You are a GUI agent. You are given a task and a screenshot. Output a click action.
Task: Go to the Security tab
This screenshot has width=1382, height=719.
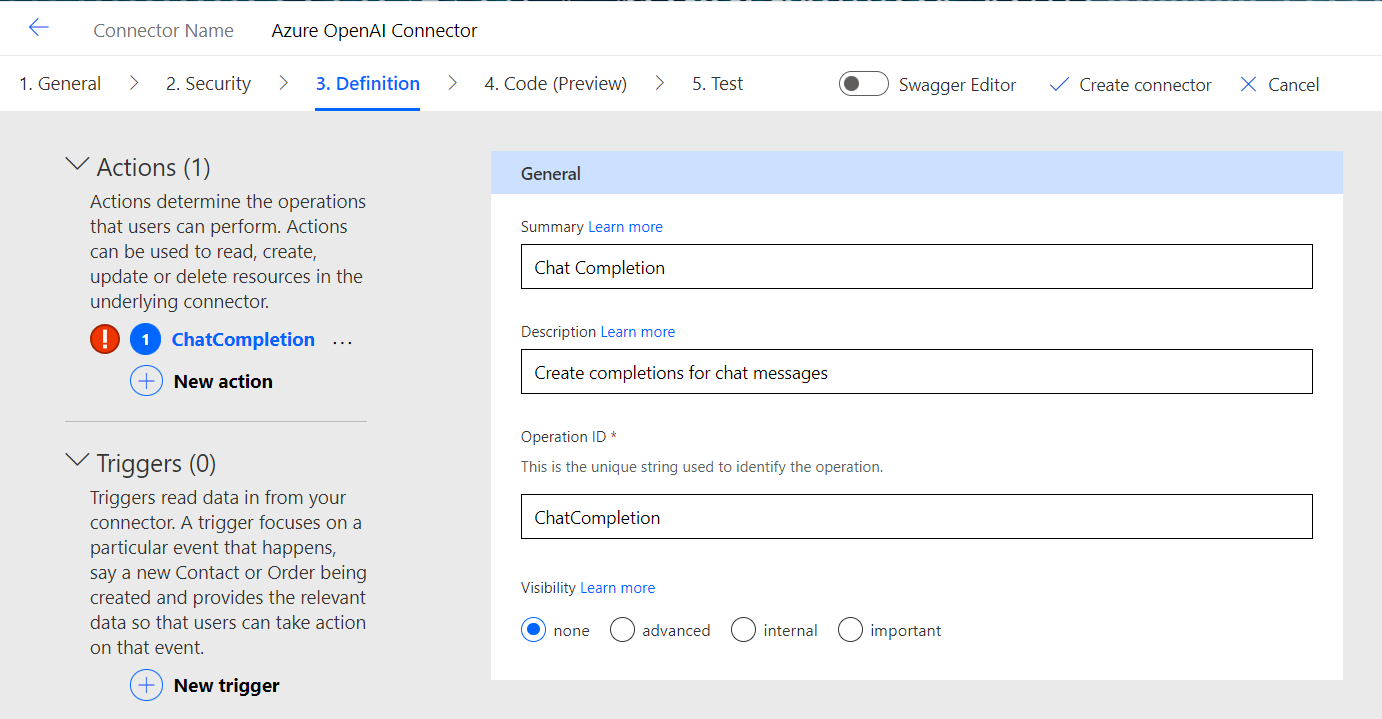point(208,84)
